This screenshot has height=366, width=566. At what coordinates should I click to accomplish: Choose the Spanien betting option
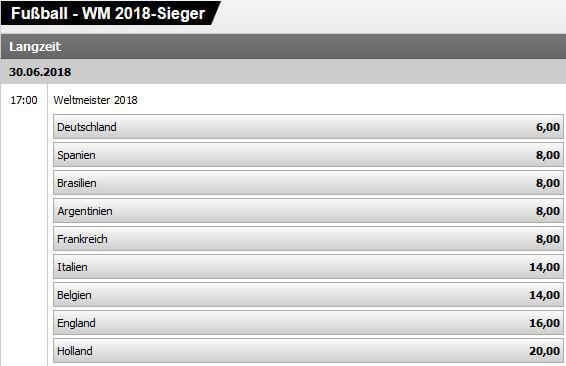coord(308,155)
